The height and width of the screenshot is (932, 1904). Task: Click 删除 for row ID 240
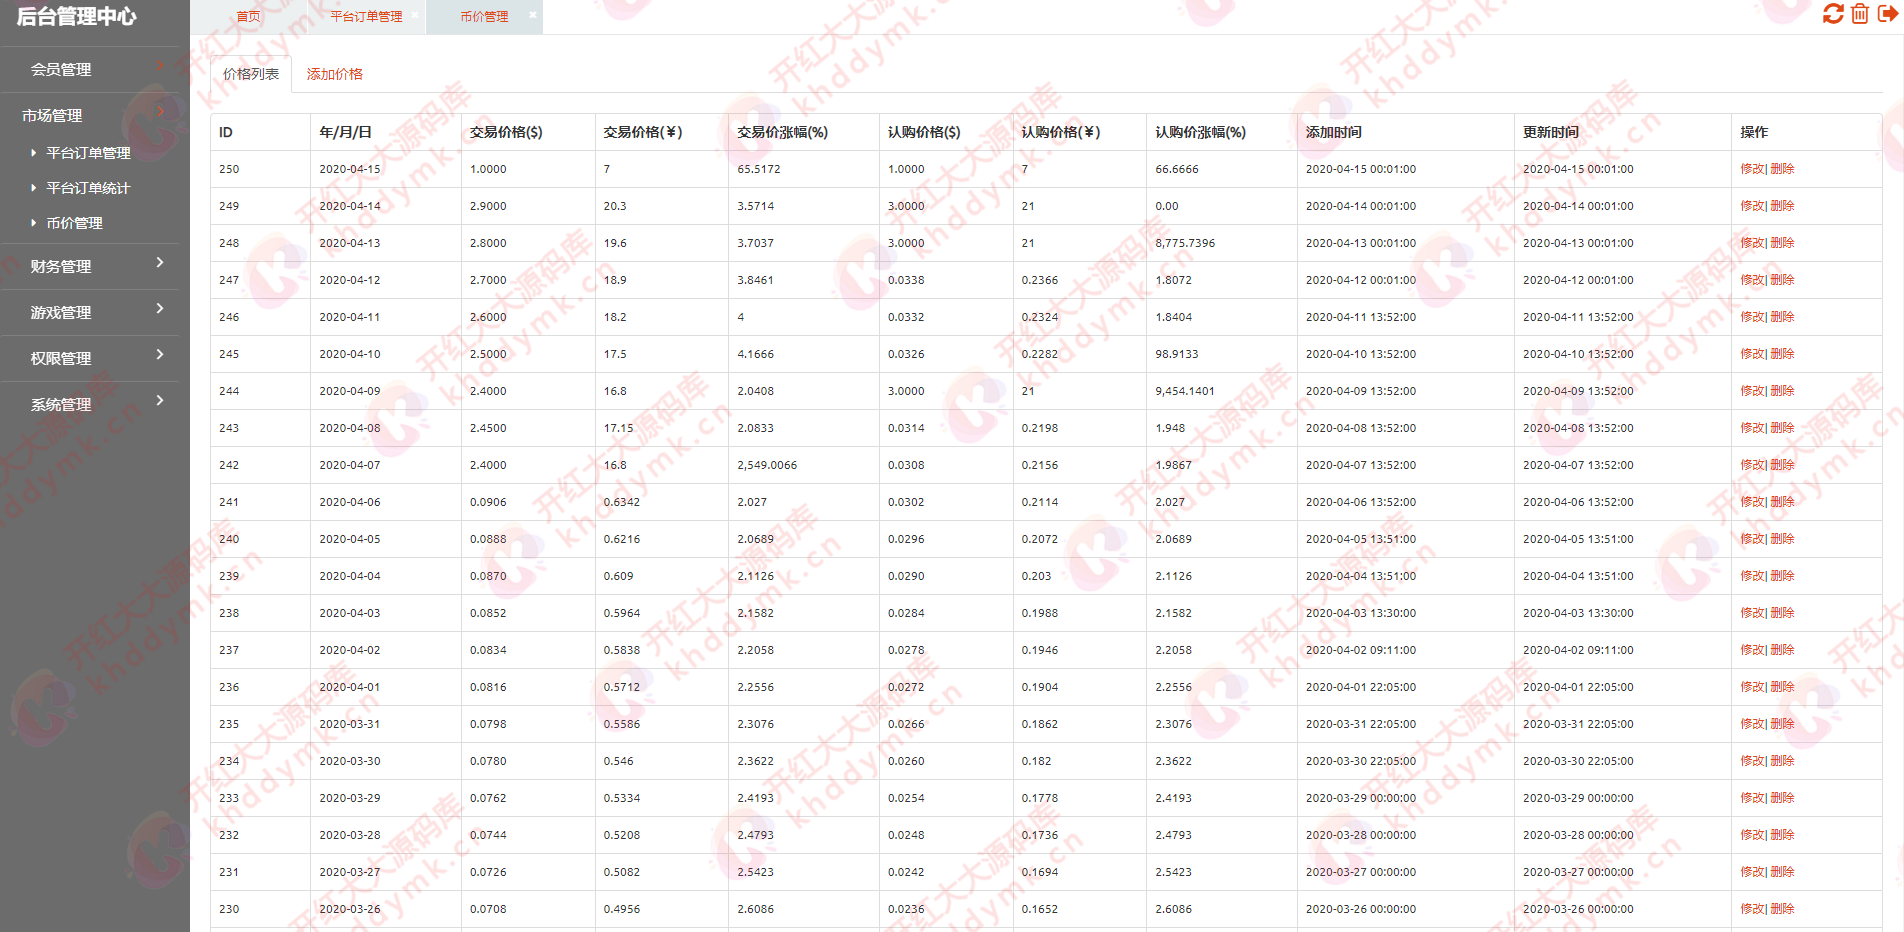pyautogui.click(x=1782, y=539)
